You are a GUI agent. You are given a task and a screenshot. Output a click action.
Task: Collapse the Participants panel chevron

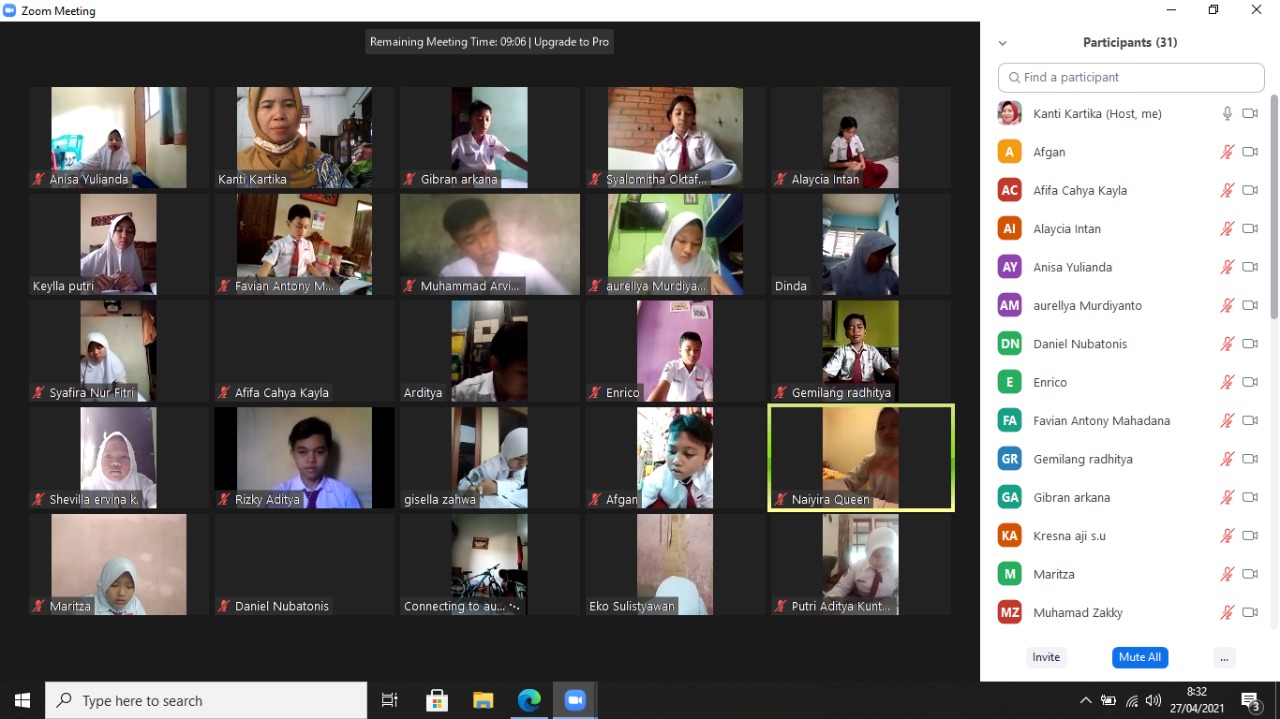(1002, 43)
